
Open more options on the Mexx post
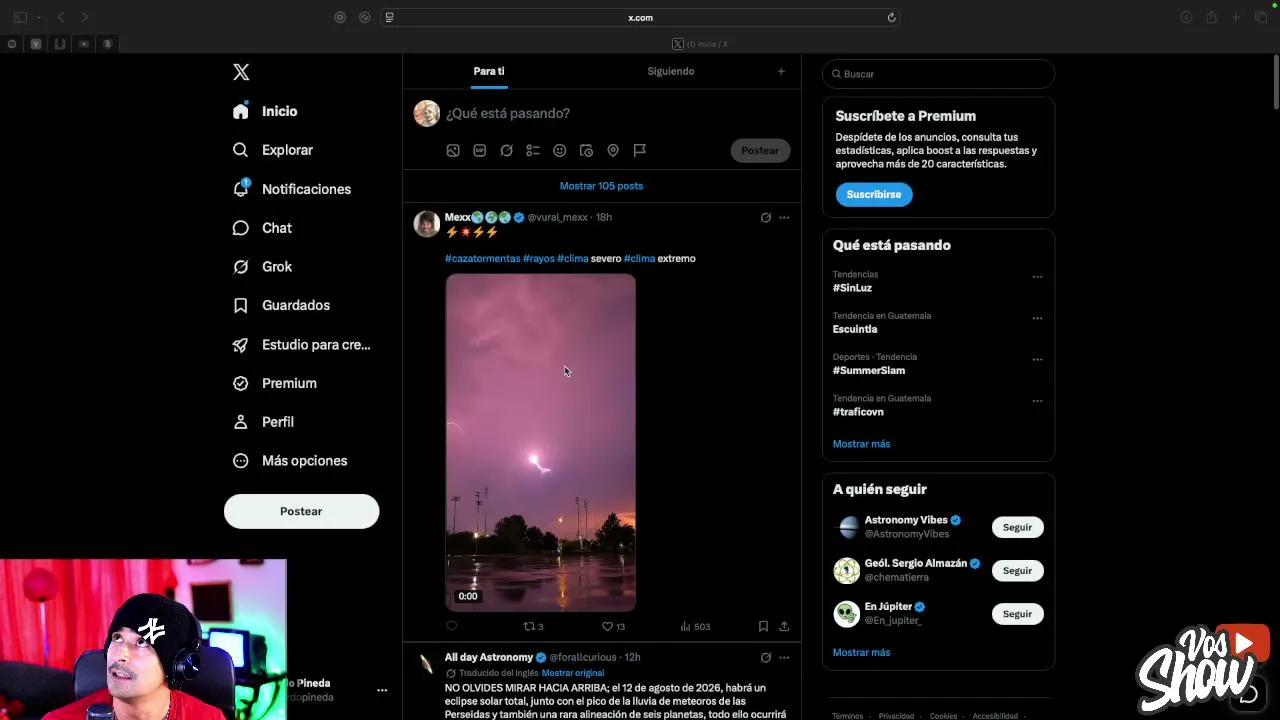coord(784,217)
